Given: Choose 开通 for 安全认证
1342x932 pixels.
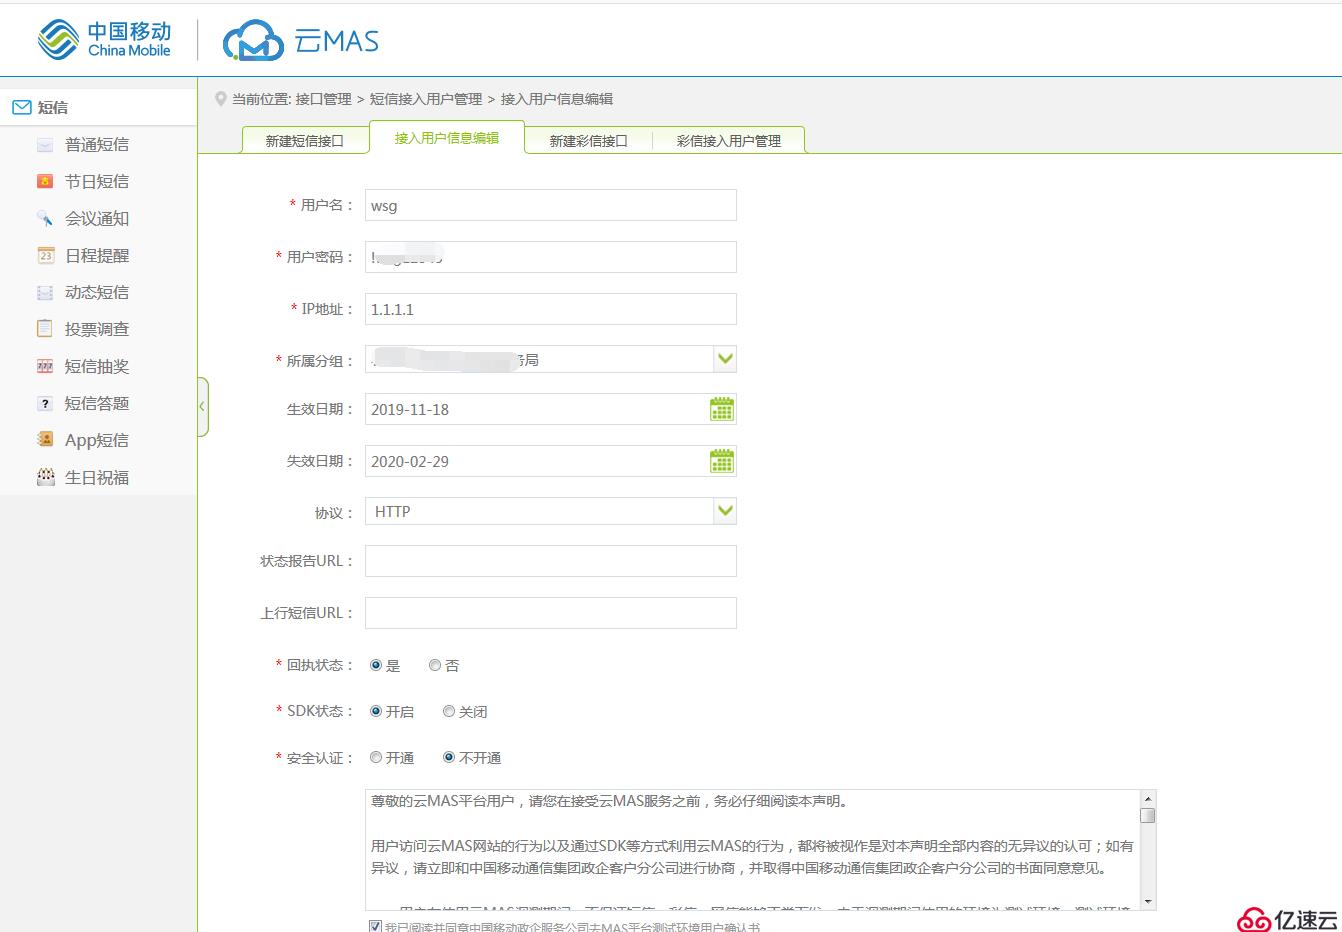Looking at the screenshot, I should tap(376, 757).
